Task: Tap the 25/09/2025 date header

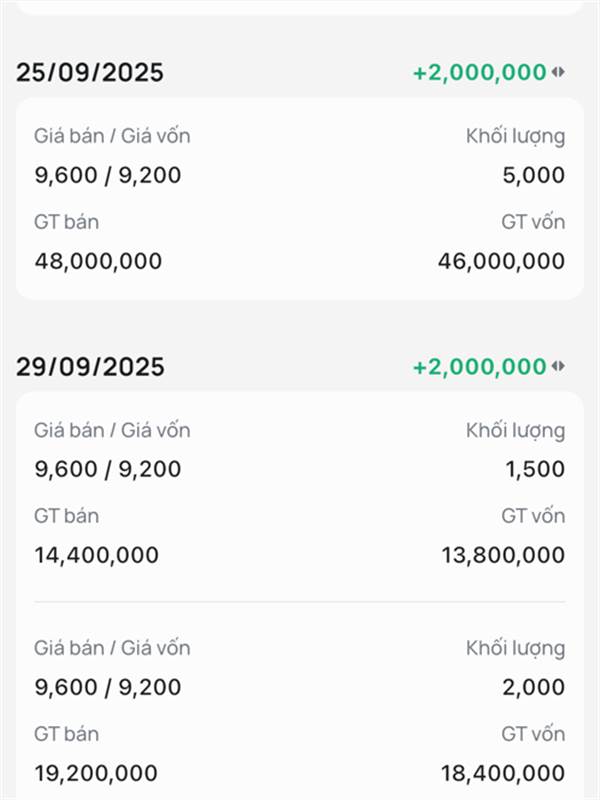Action: (x=89, y=73)
